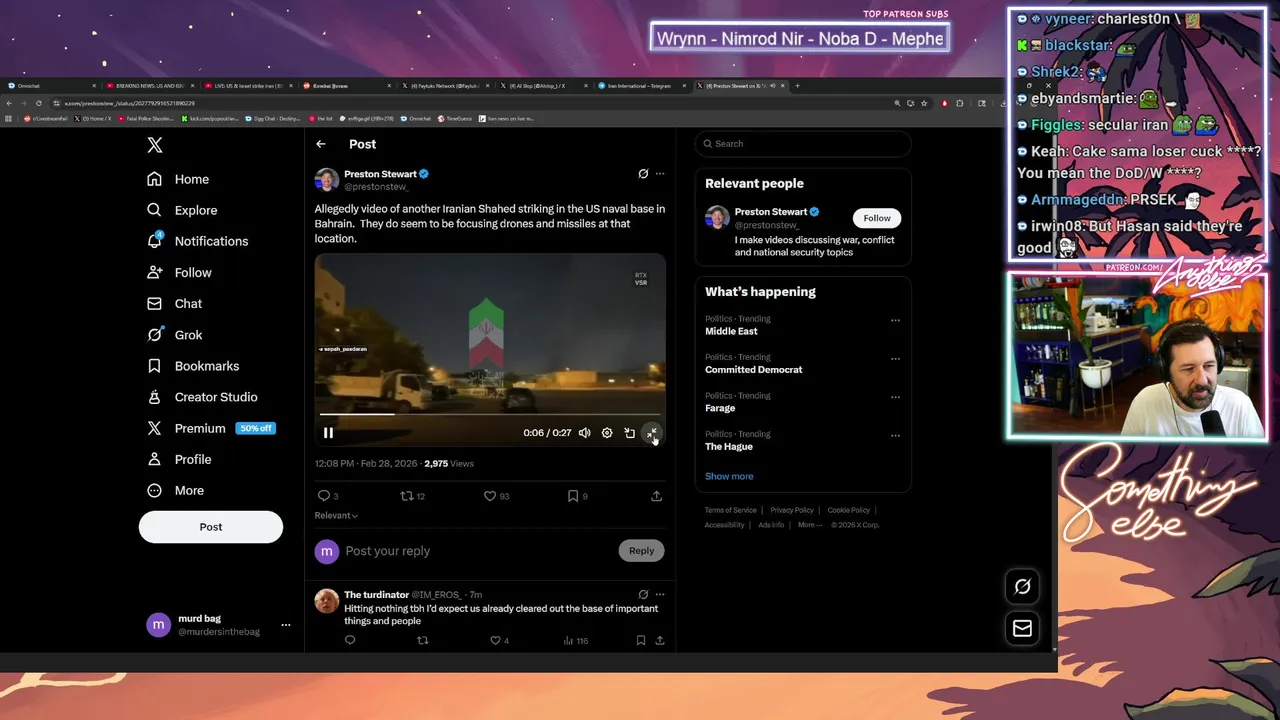The height and width of the screenshot is (720, 1280).
Task: Share Preston Stewart's post
Action: pyautogui.click(x=656, y=496)
